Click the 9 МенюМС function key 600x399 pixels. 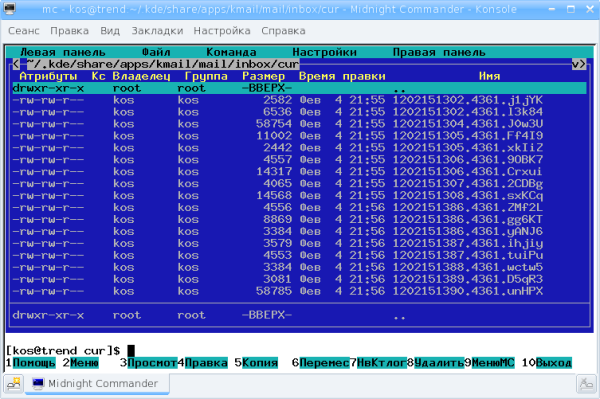(489, 362)
